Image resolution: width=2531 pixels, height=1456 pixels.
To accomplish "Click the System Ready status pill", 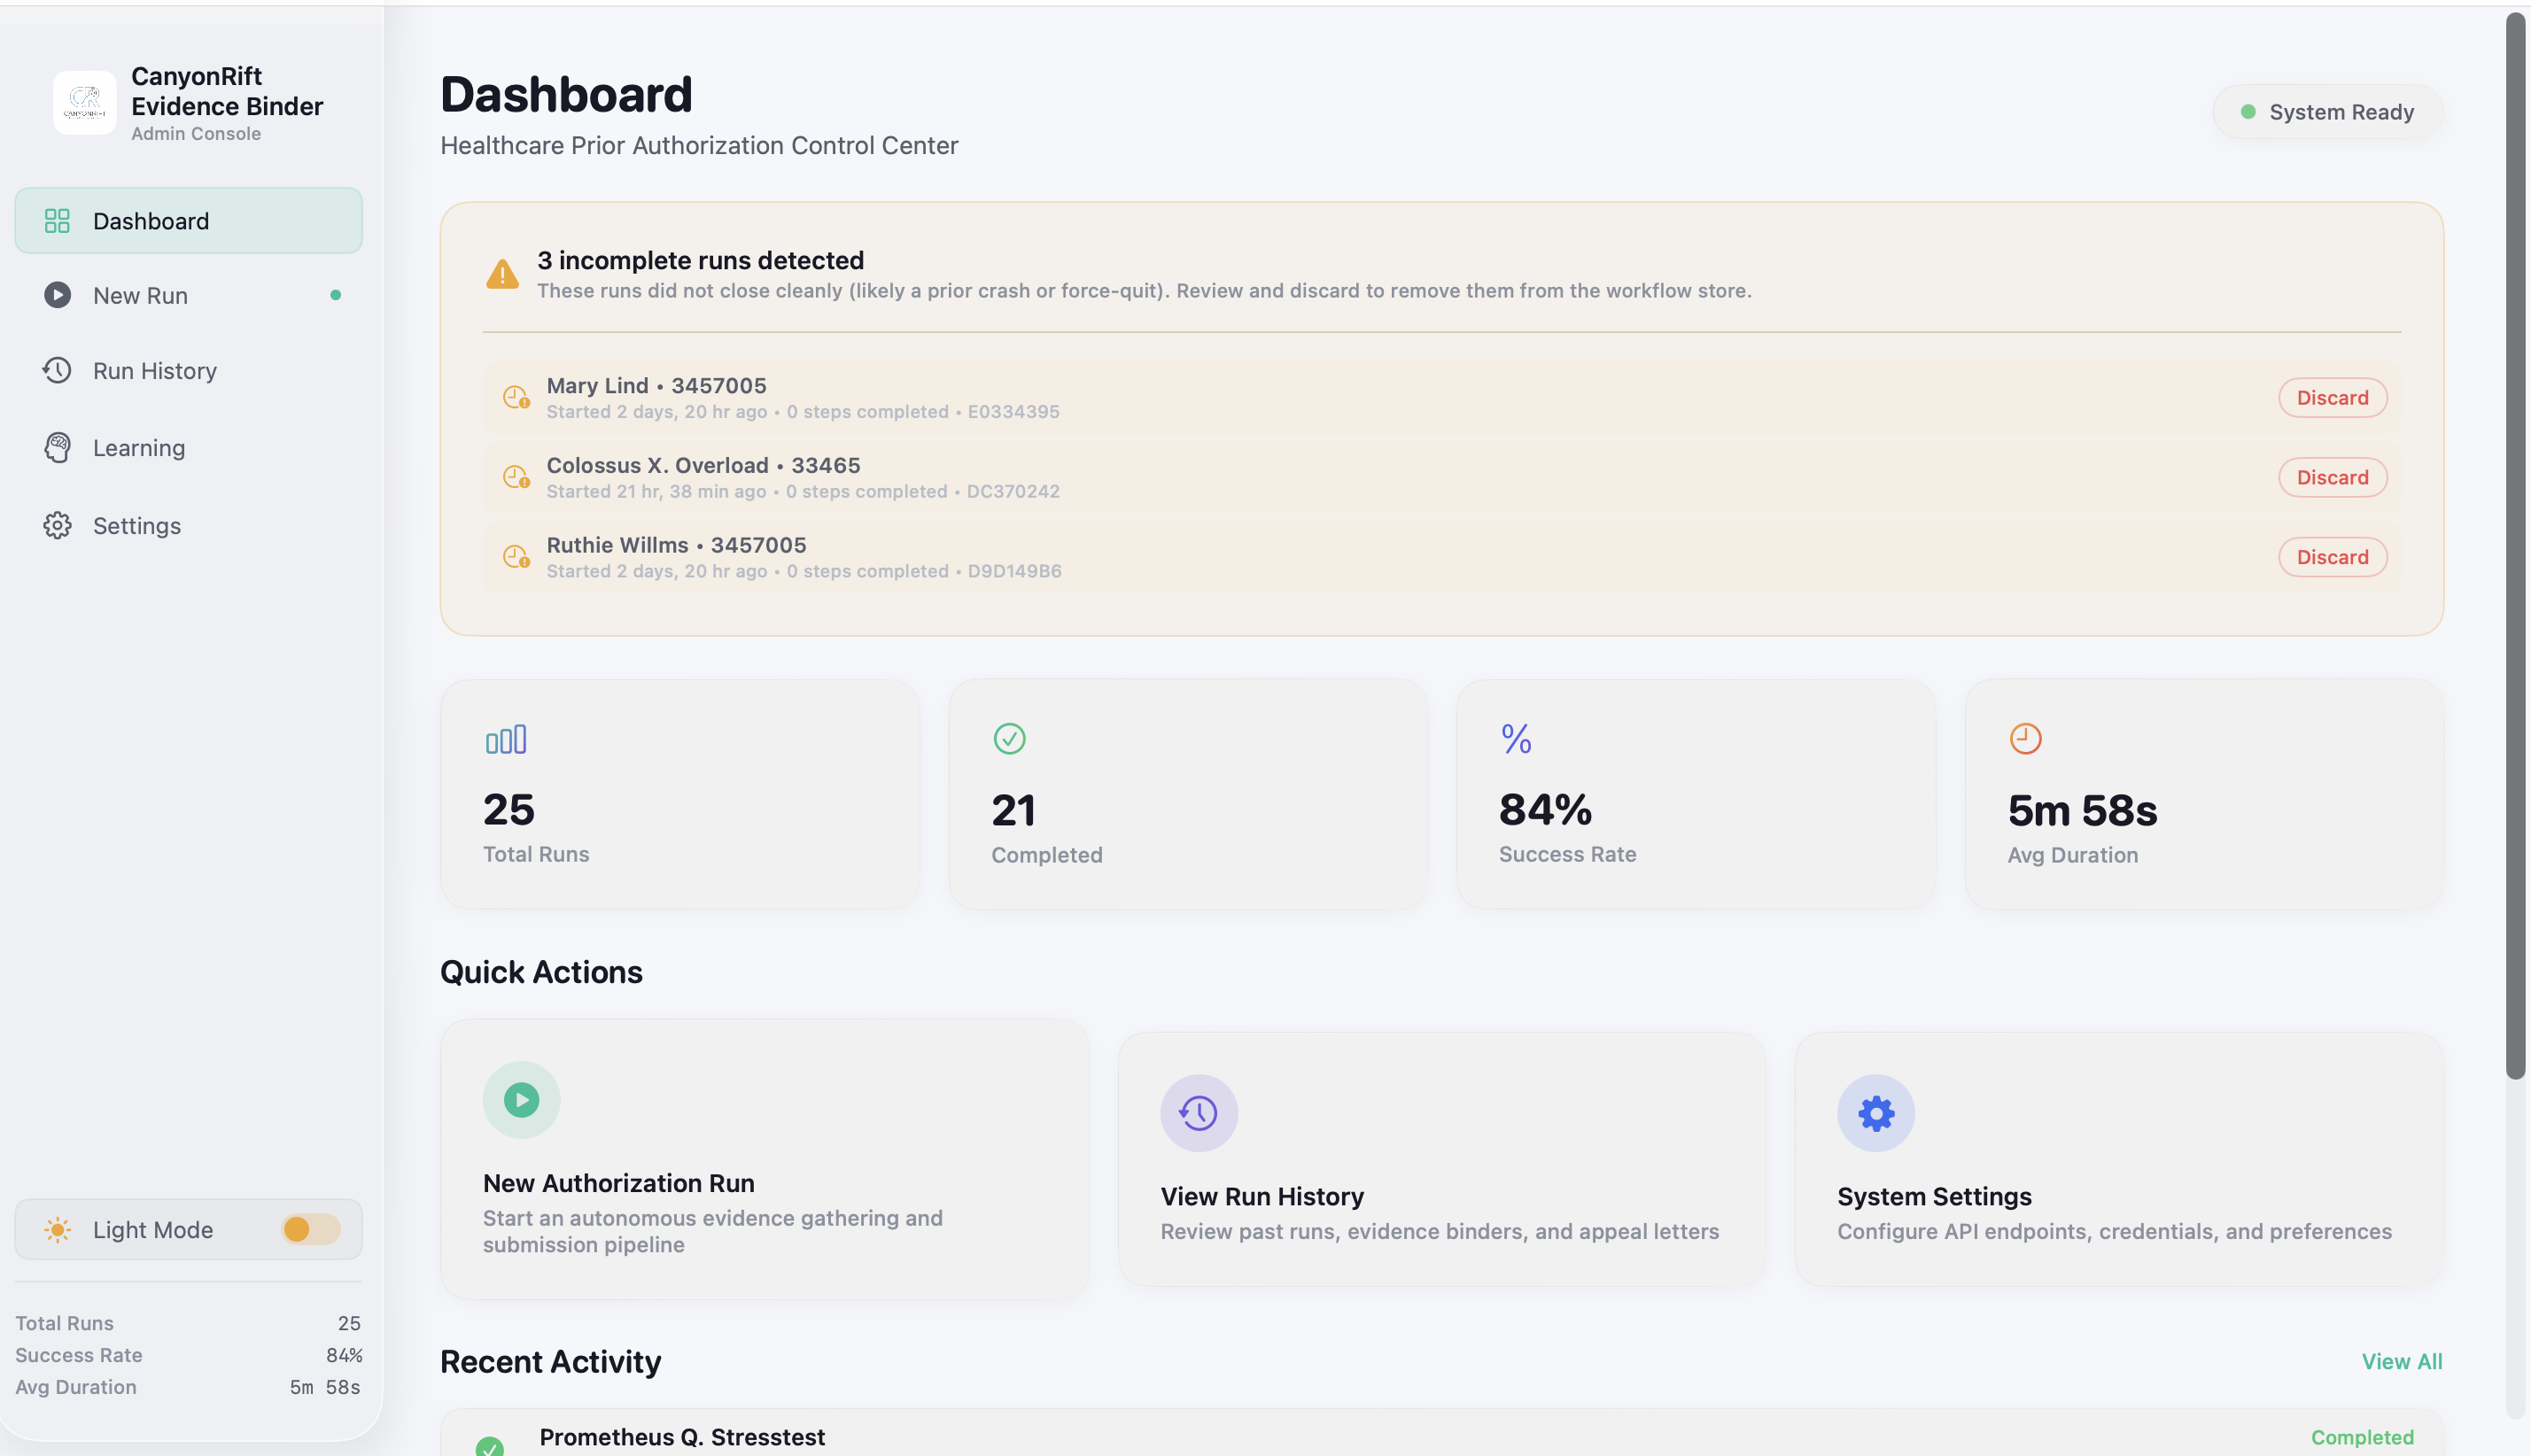I will 2327,112.
